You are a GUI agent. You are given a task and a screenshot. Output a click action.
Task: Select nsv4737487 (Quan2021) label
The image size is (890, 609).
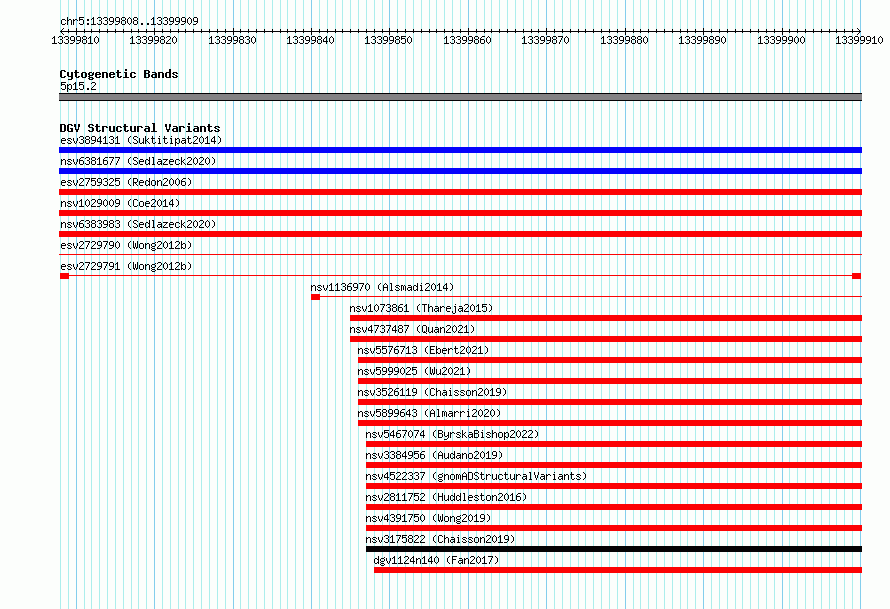(412, 329)
